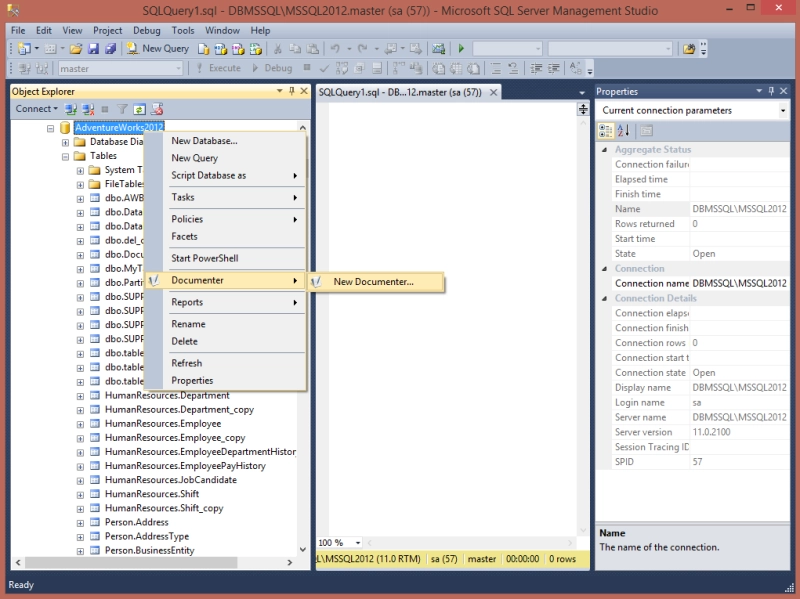The height and width of the screenshot is (599, 800).
Task: Click the Comment out lines icon
Action: pos(495,68)
